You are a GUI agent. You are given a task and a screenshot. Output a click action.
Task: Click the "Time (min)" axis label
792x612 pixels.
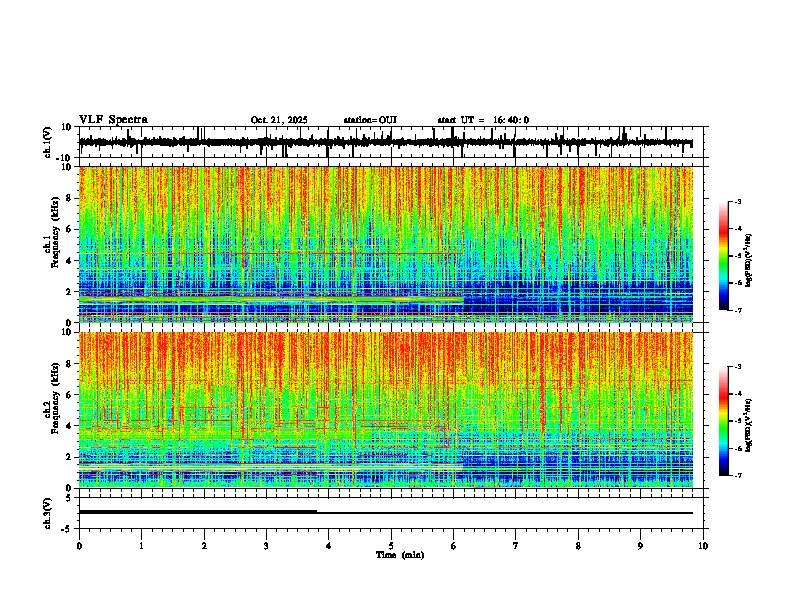click(400, 555)
